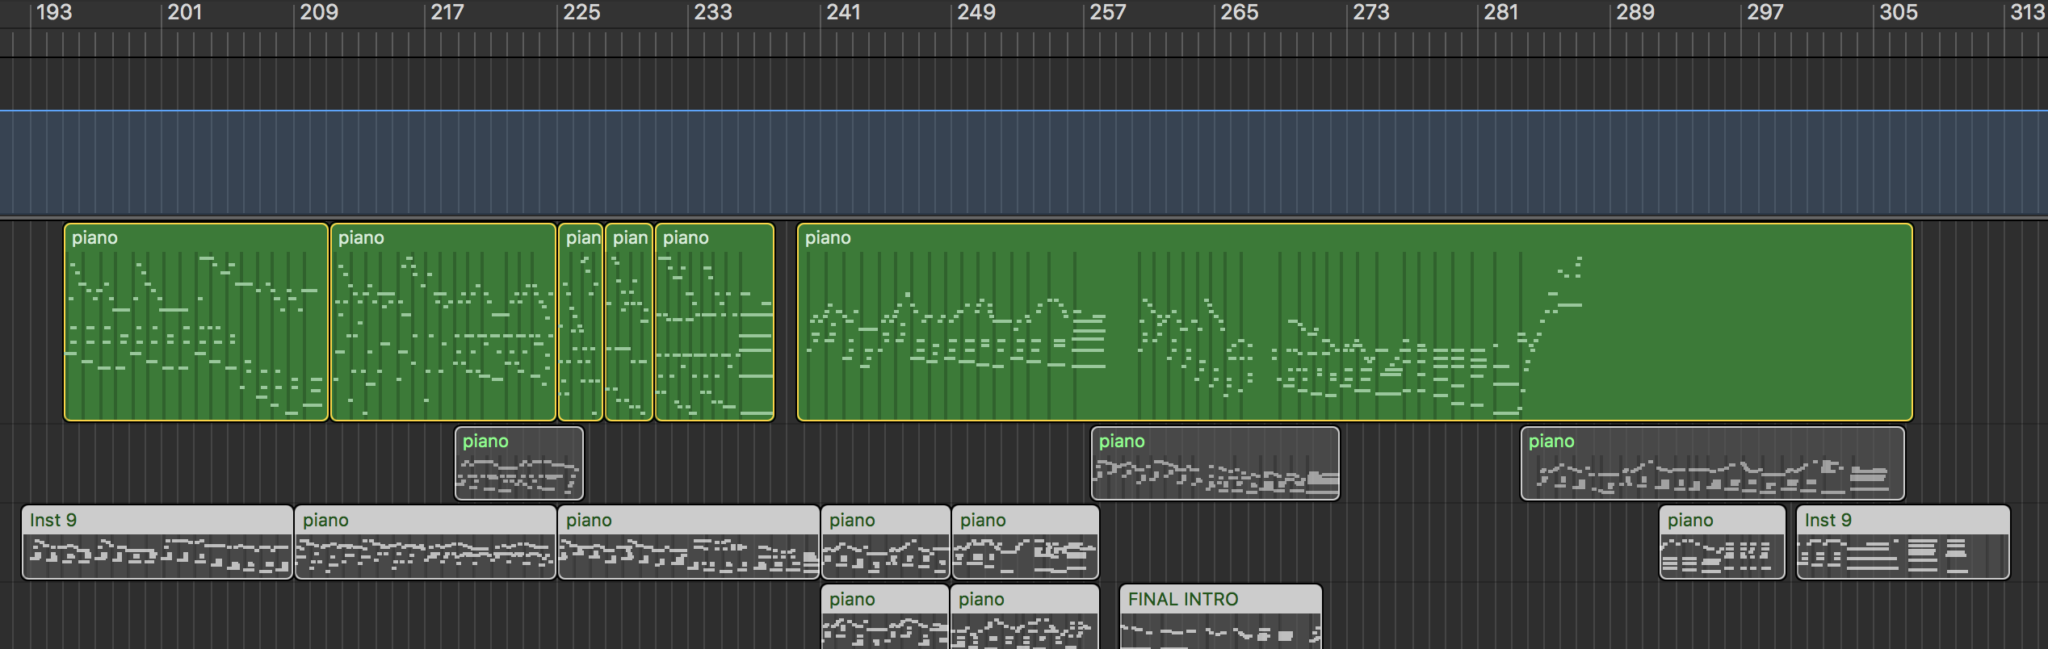Click bar 225 in the ruler
Screen dimensions: 2048x649
[x=581, y=13]
